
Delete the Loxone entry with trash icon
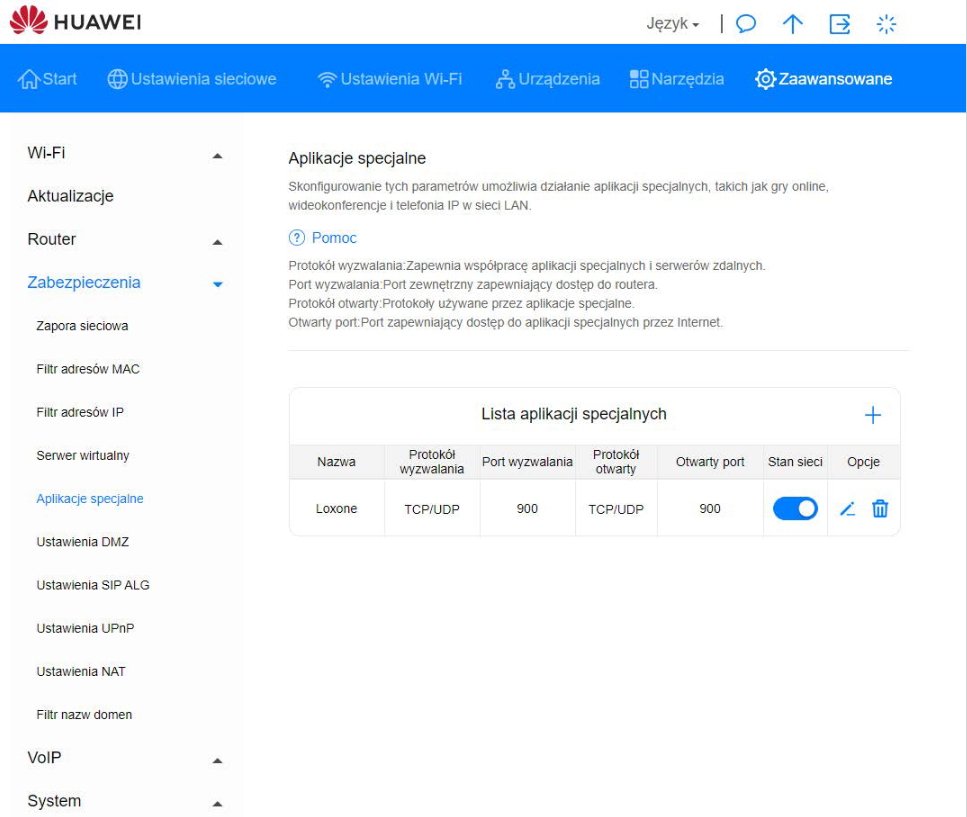pos(880,509)
